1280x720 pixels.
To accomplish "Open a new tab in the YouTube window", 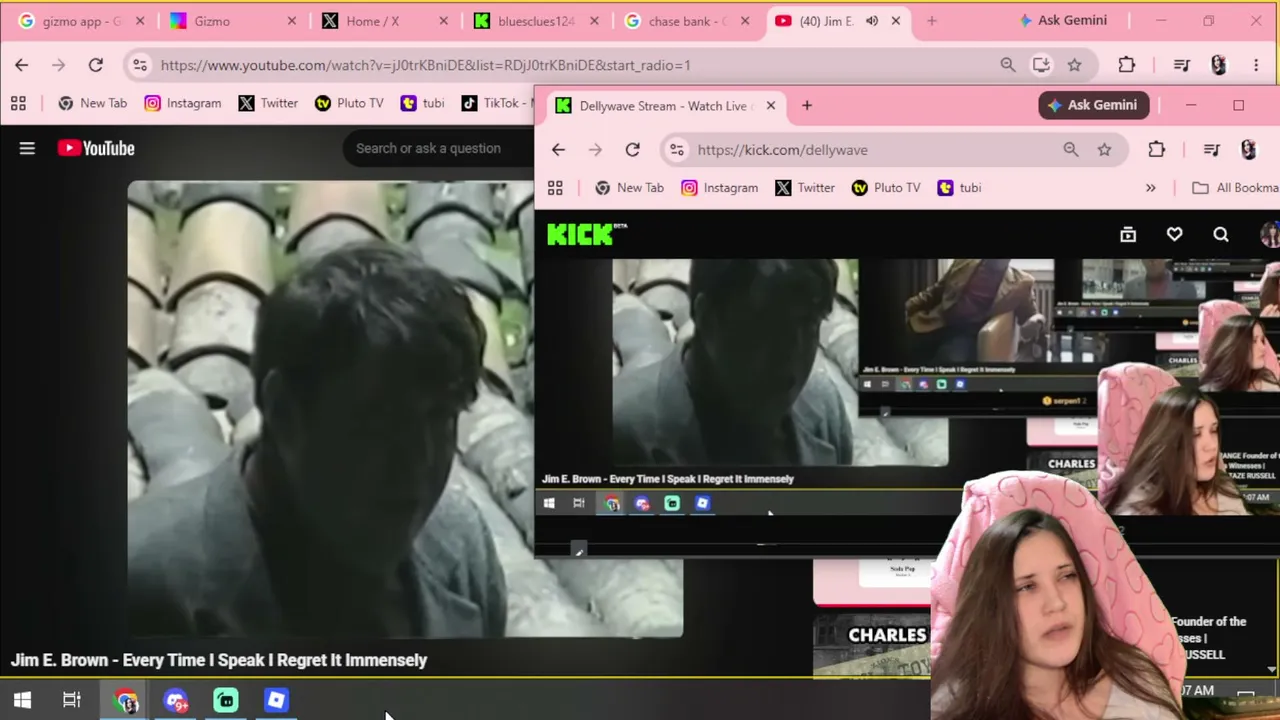I will pos(932,21).
